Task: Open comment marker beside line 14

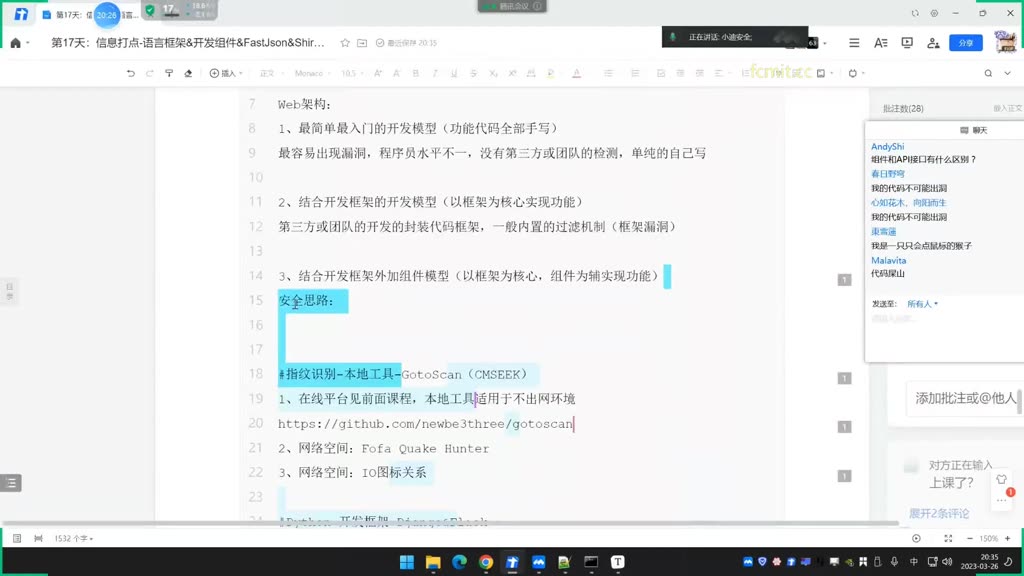Action: 844,280
